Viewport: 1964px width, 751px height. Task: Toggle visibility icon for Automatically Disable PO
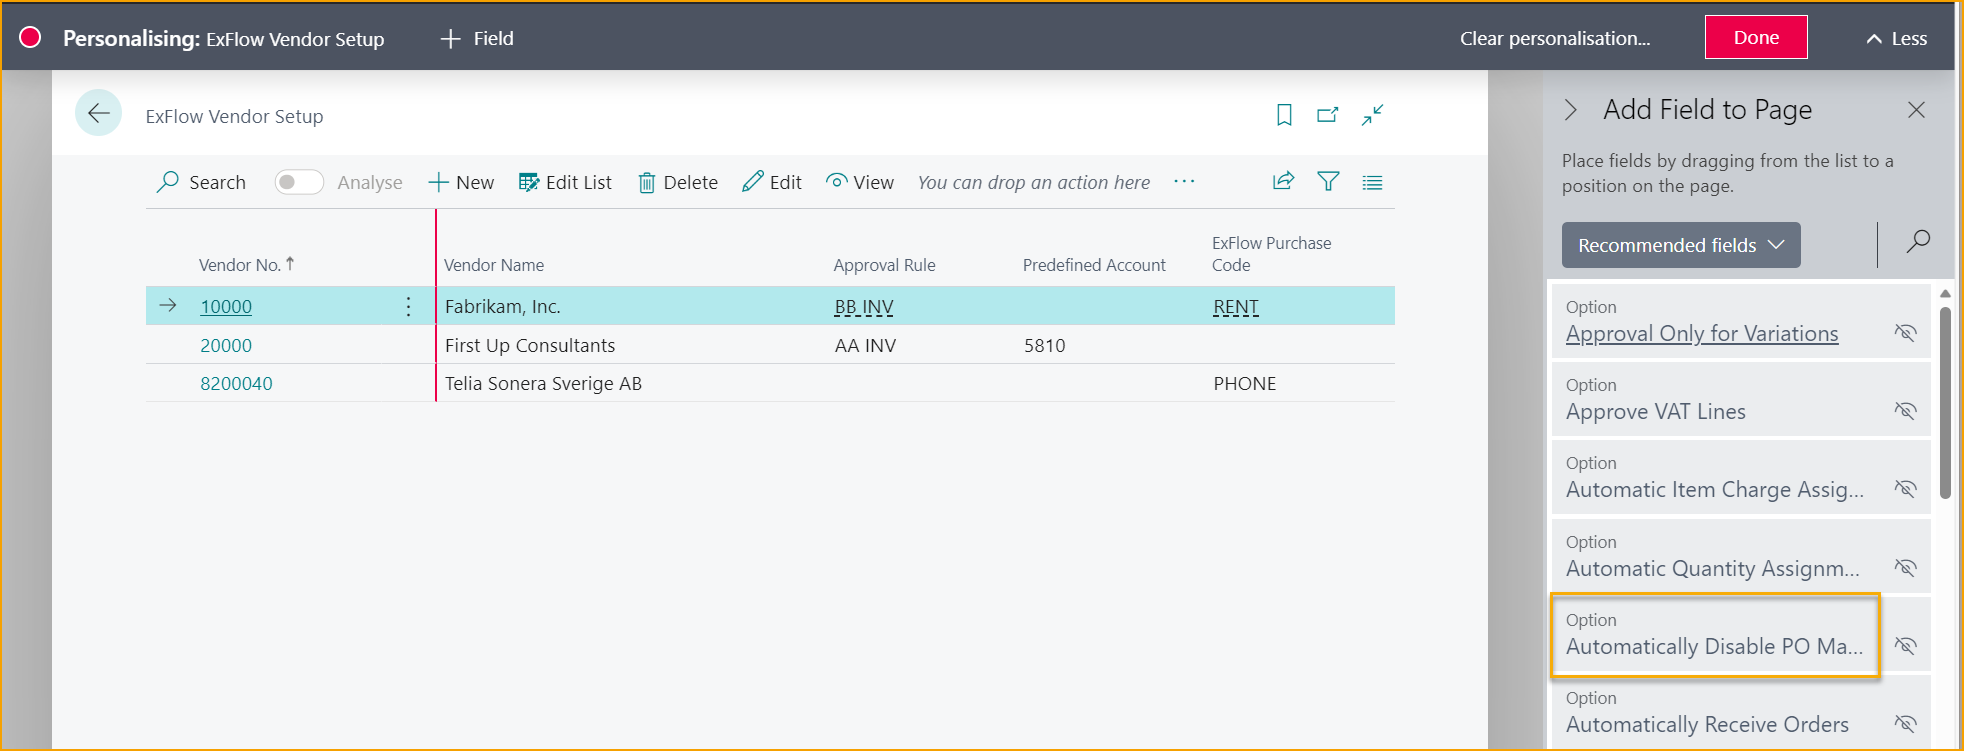(x=1905, y=646)
